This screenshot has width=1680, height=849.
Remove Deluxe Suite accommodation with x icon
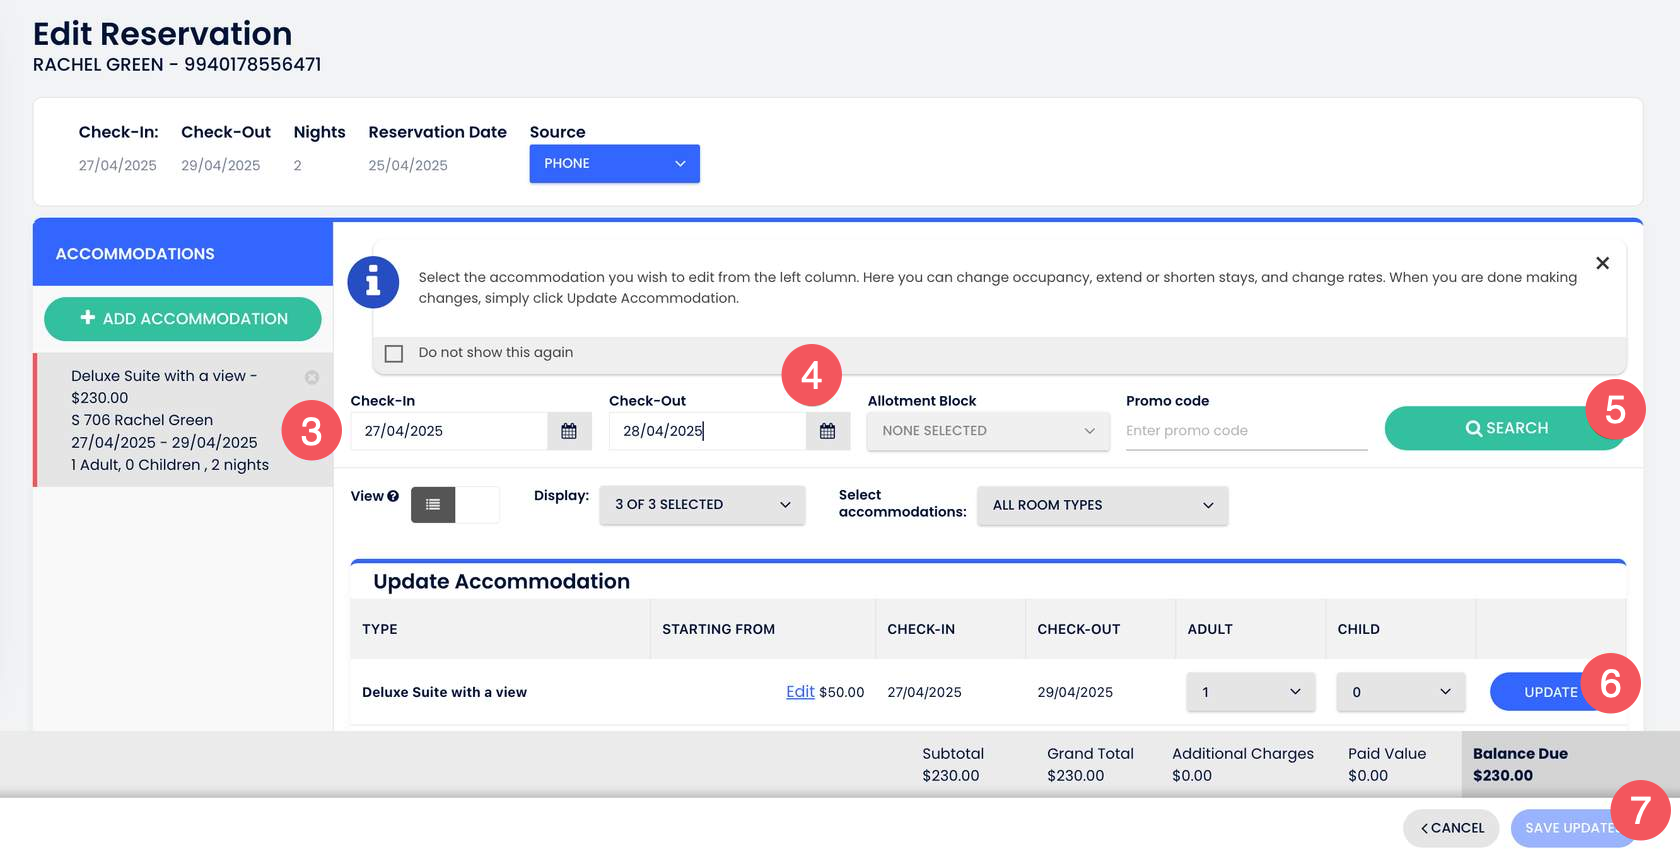pos(312,377)
